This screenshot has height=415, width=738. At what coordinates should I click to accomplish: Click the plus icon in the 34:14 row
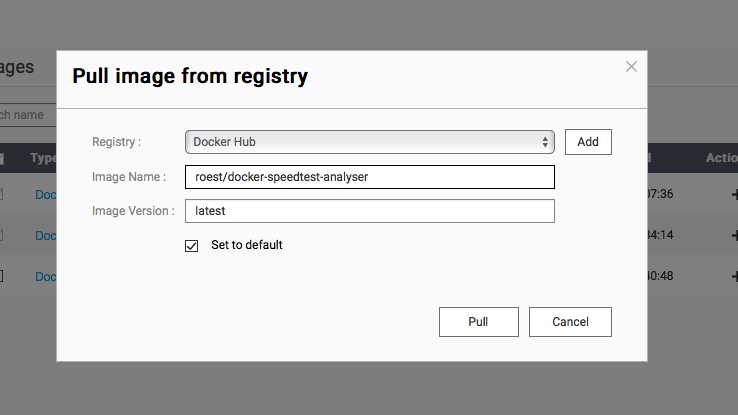click(x=732, y=235)
